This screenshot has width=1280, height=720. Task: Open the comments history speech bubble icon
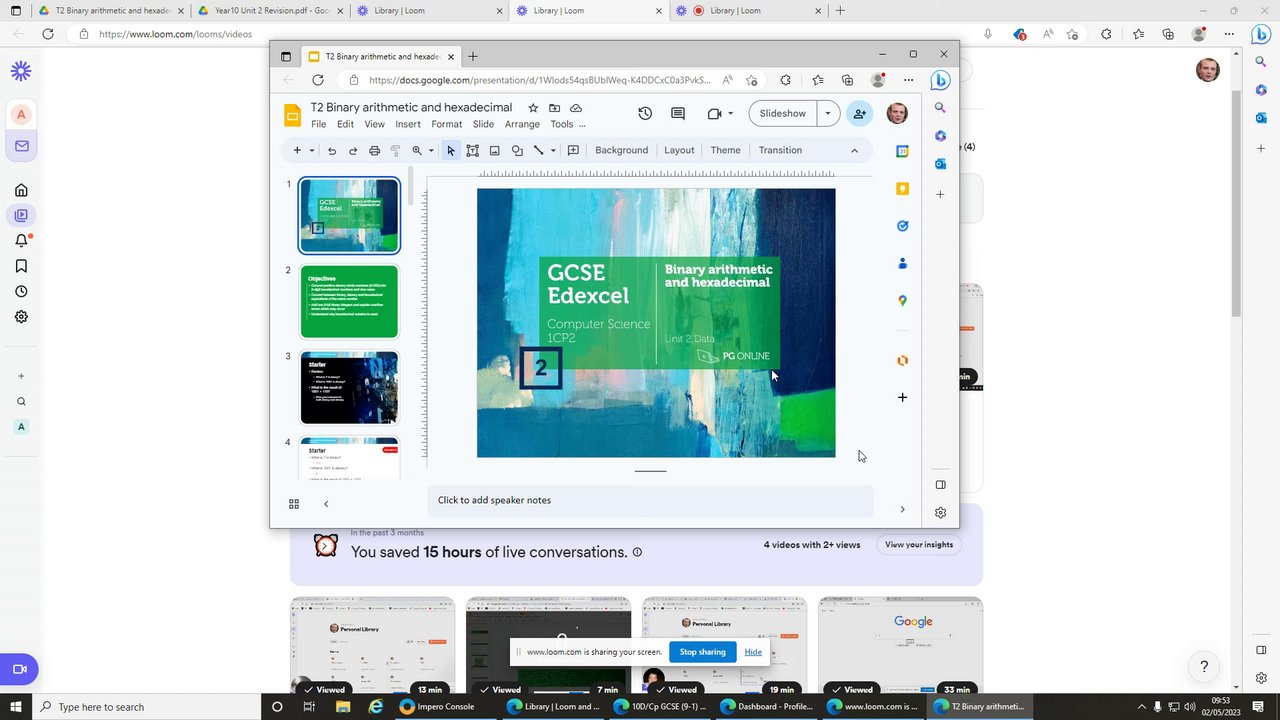click(x=677, y=113)
